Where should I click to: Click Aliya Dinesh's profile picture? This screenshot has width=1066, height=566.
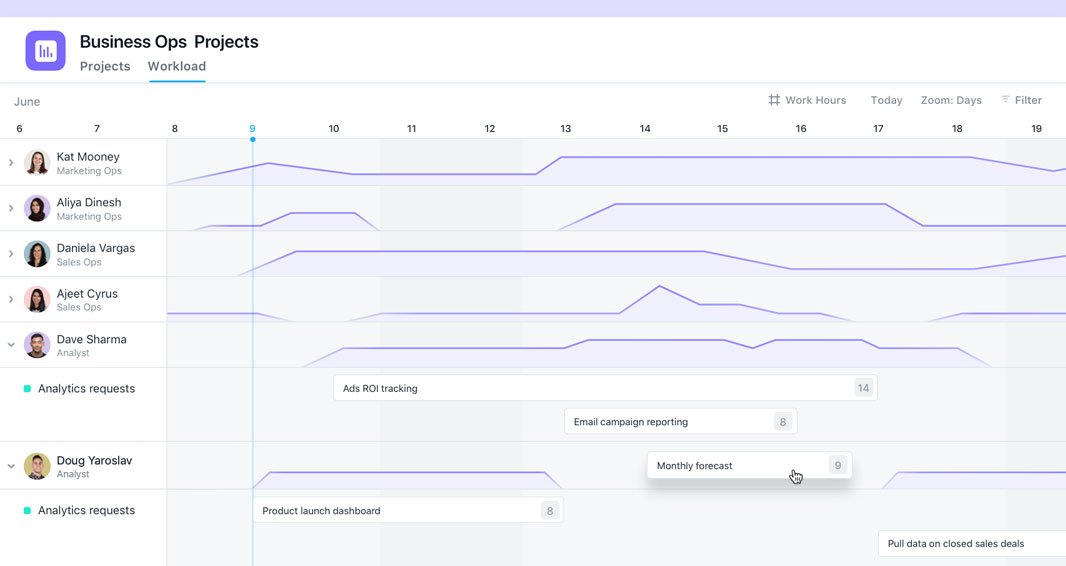tap(37, 209)
